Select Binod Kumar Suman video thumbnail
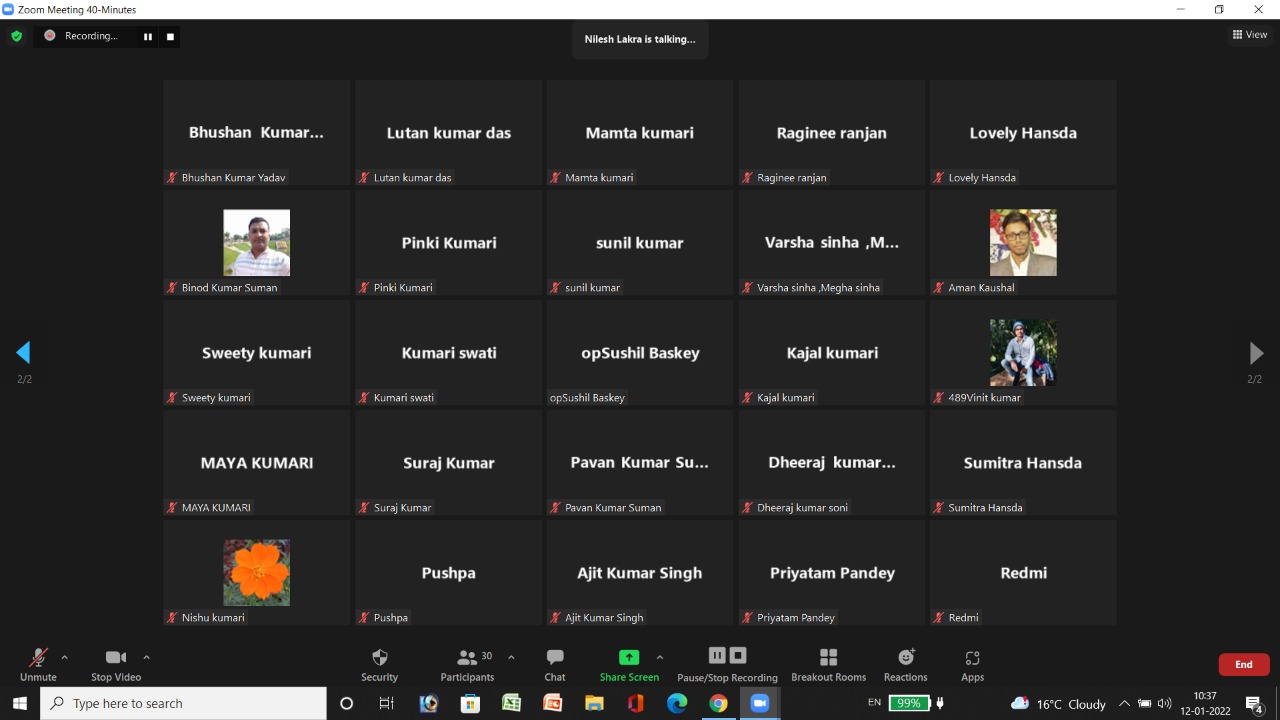Screen dimensions: 1280x720 [x=257, y=242]
